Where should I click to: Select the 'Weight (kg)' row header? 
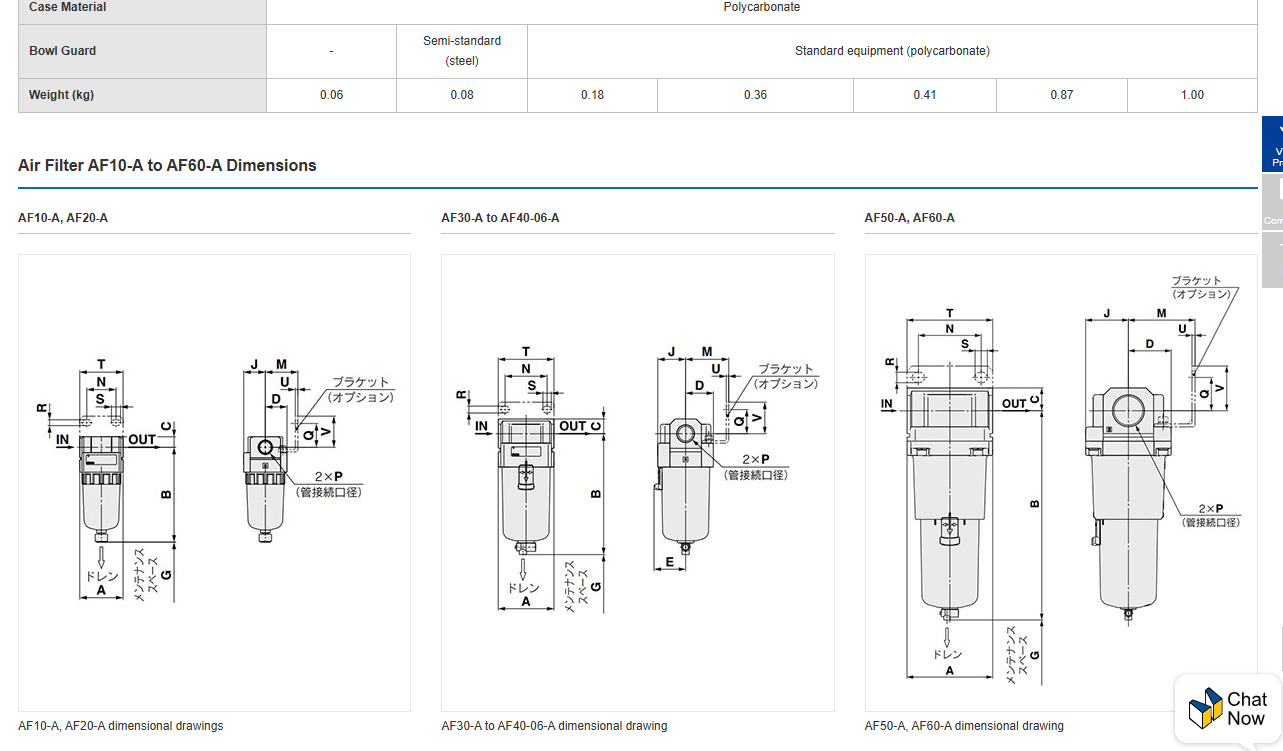click(142, 95)
